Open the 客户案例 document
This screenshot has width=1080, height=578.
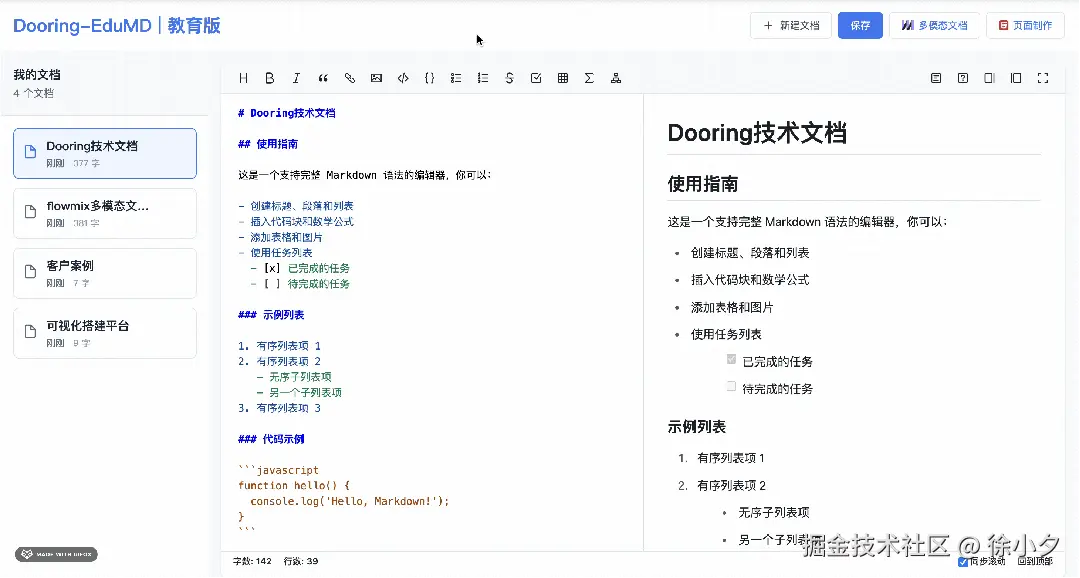coord(105,273)
